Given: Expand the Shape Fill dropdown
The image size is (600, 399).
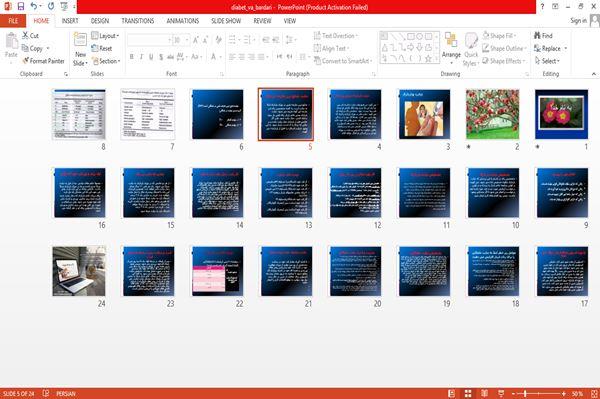Looking at the screenshot, I should [x=499, y=36].
